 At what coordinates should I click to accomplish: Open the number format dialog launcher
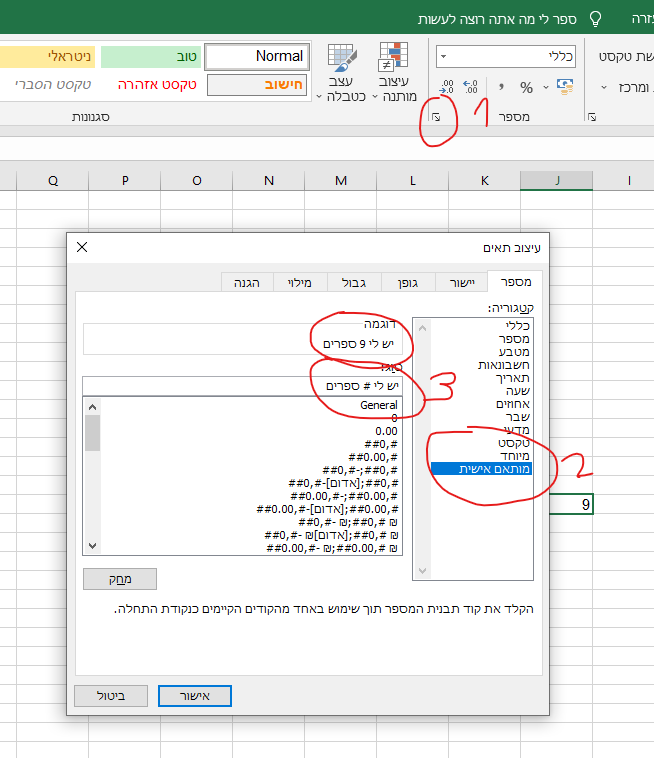click(436, 117)
